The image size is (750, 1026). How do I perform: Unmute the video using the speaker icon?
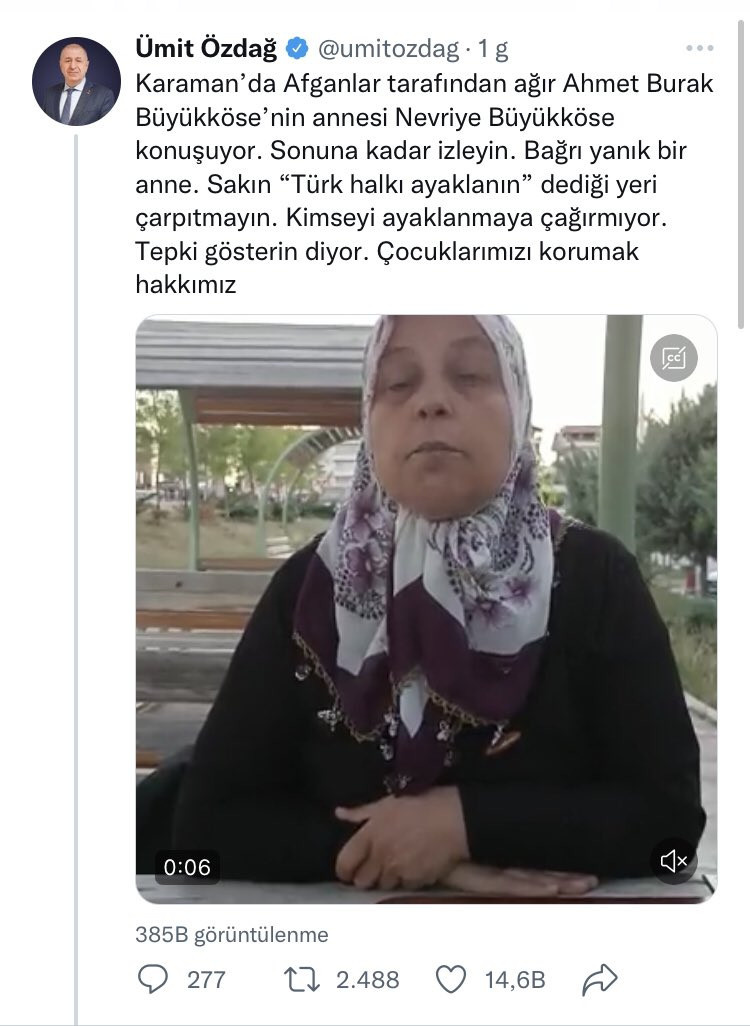(673, 860)
